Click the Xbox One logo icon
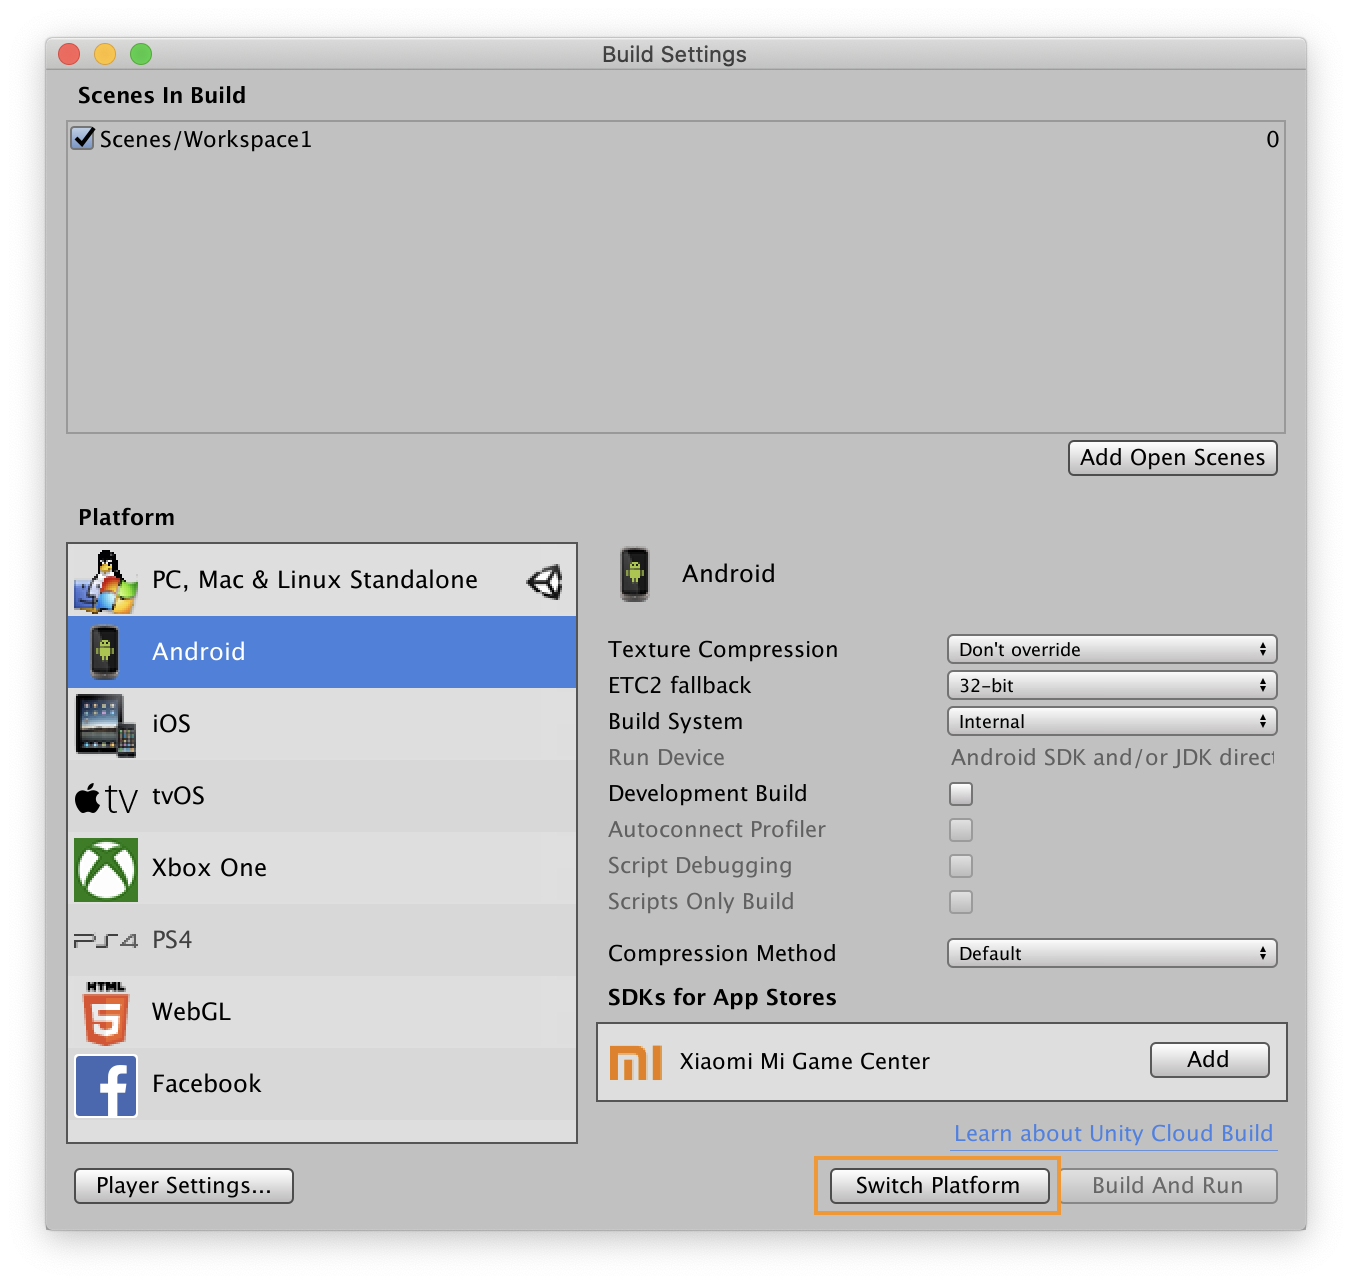Viewport: 1352px width, 1284px height. point(106,870)
